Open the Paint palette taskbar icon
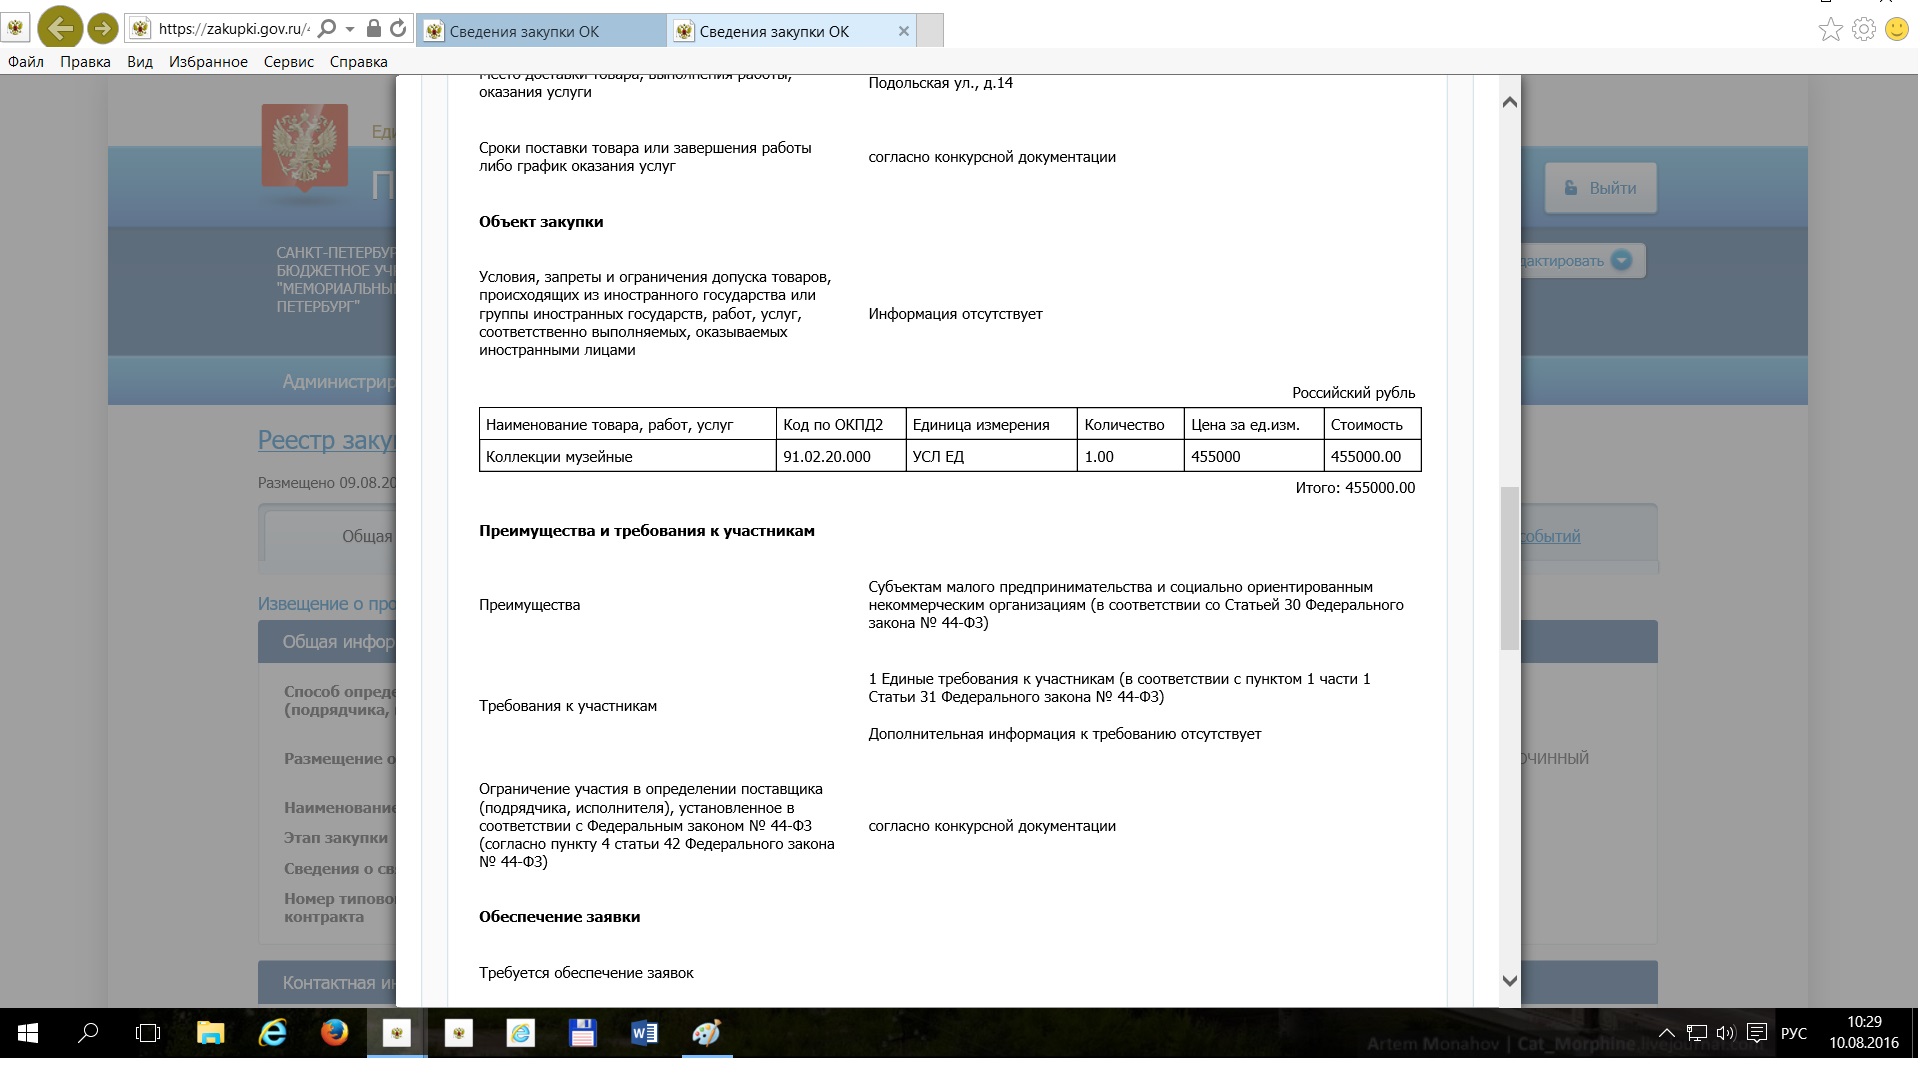Viewport: 1920px width, 1080px height. click(x=706, y=1033)
